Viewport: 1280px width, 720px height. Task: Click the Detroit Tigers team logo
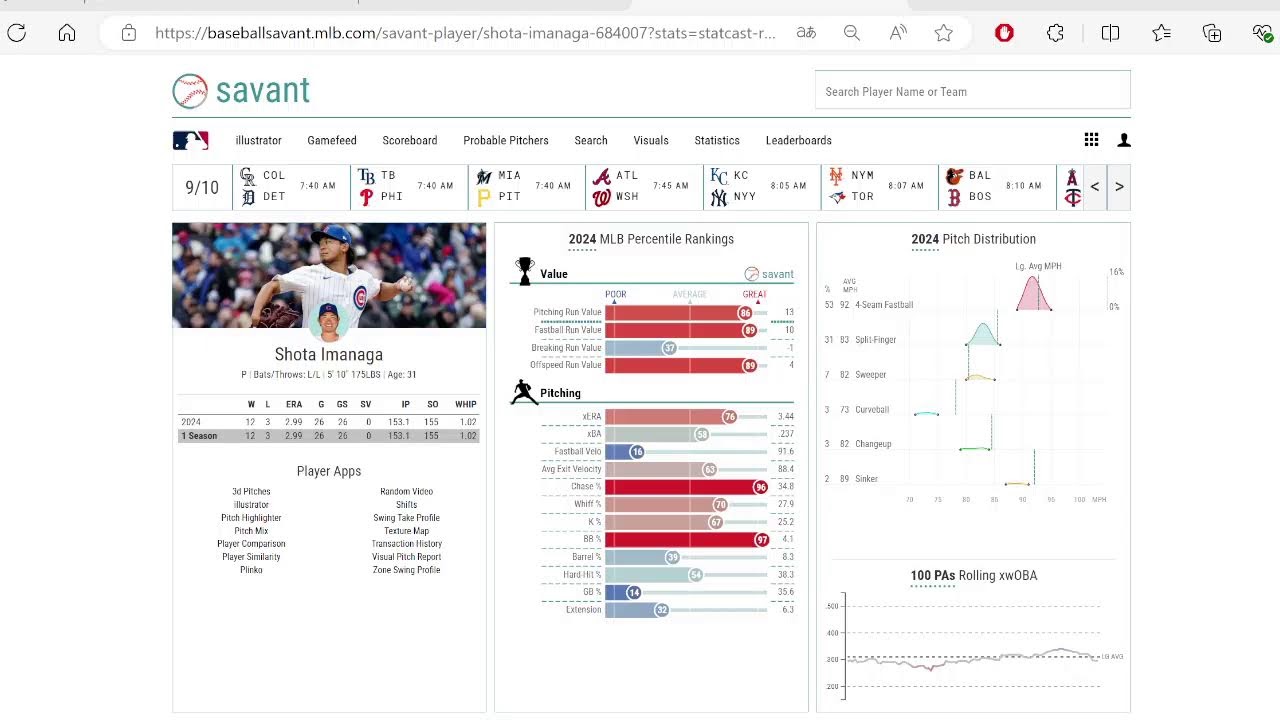(x=249, y=197)
